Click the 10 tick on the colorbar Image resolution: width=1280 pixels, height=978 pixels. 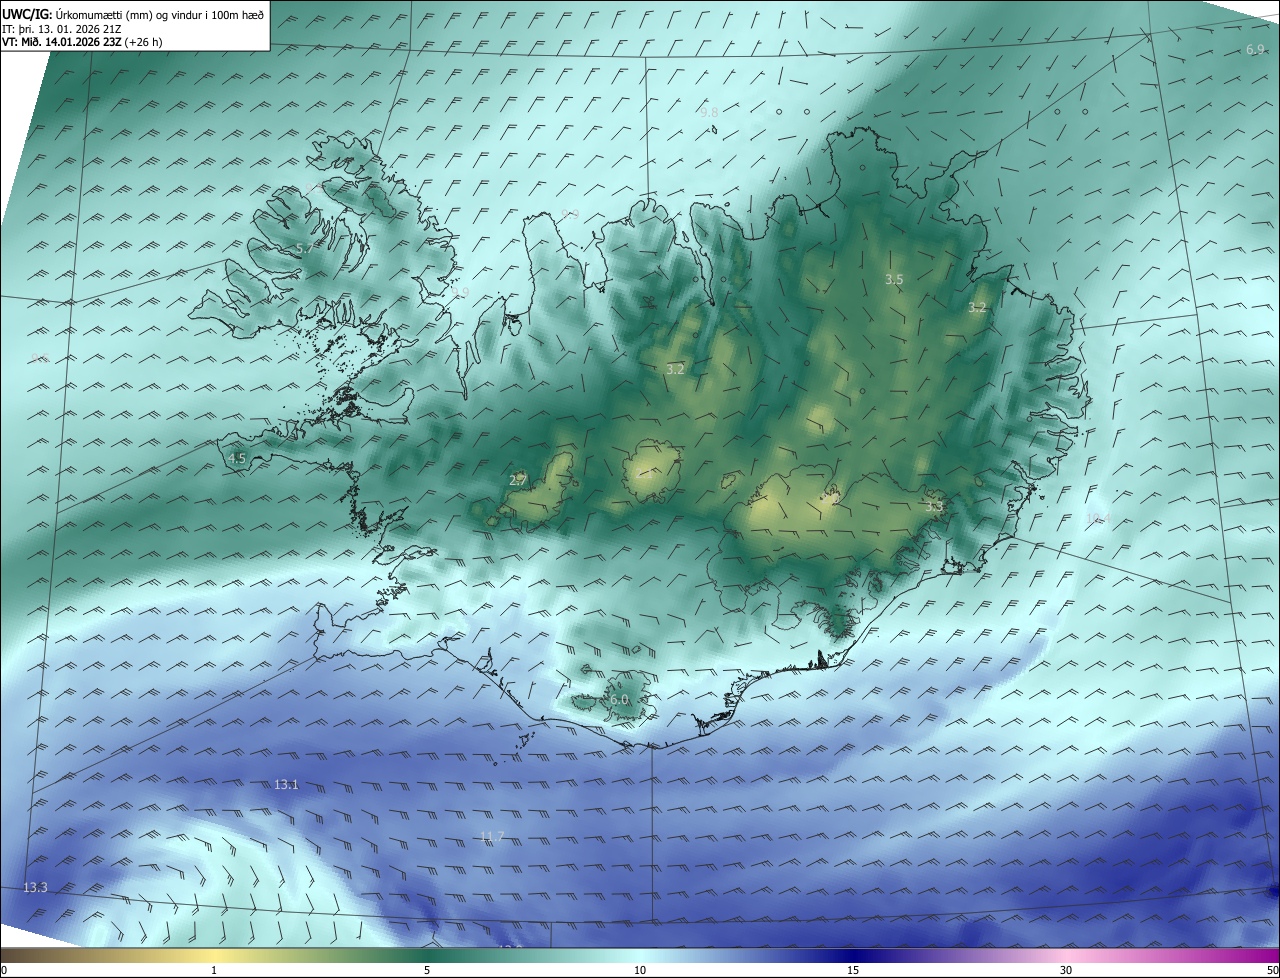coord(640,971)
